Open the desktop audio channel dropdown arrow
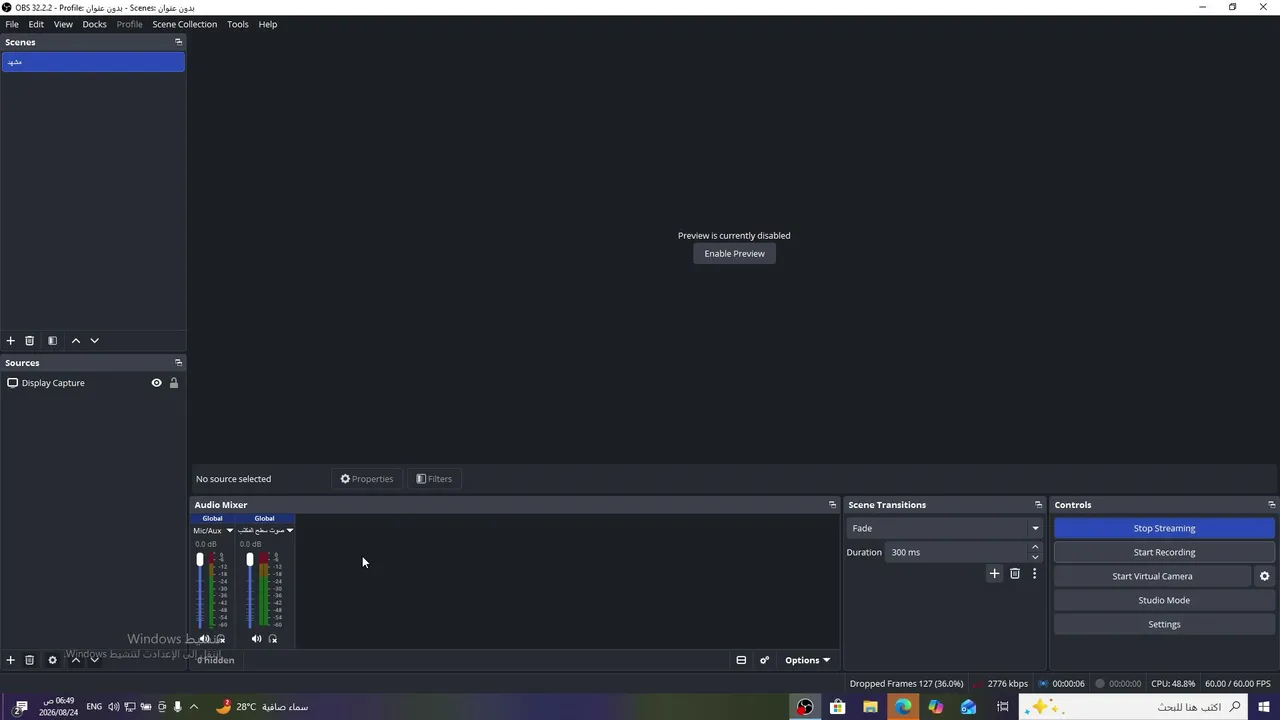The image size is (1280, 720). (290, 531)
